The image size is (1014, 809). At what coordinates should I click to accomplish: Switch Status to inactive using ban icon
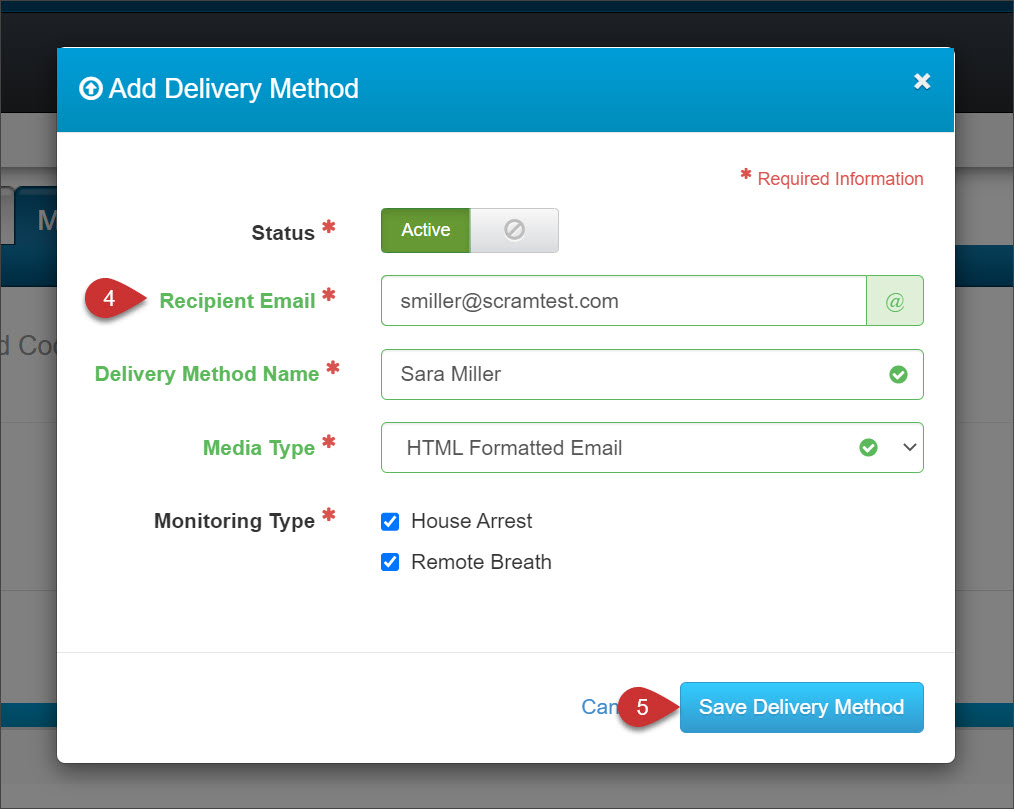click(514, 230)
